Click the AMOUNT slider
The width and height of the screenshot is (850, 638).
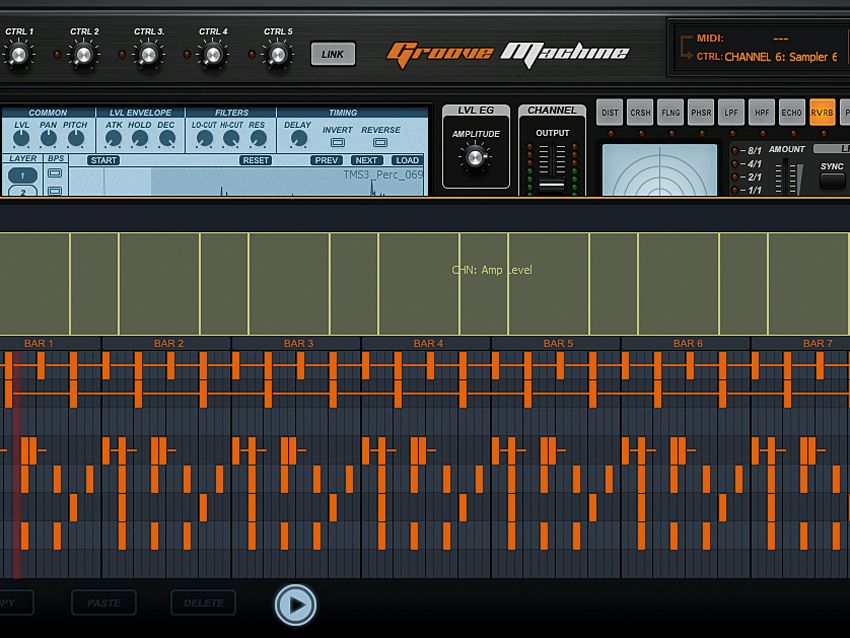pos(785,176)
